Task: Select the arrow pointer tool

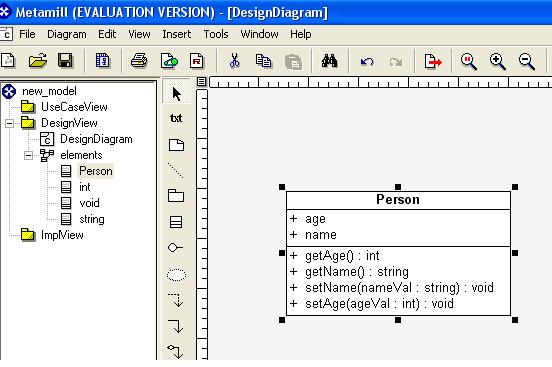Action: click(x=176, y=94)
